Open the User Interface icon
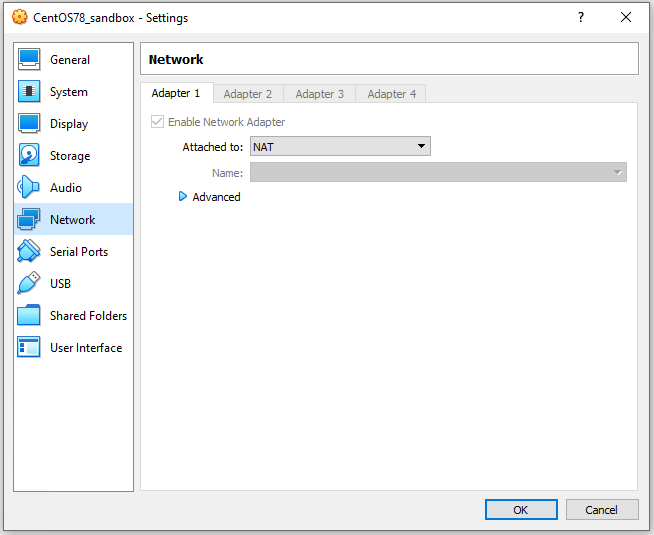The width and height of the screenshot is (654, 535). click(x=29, y=348)
